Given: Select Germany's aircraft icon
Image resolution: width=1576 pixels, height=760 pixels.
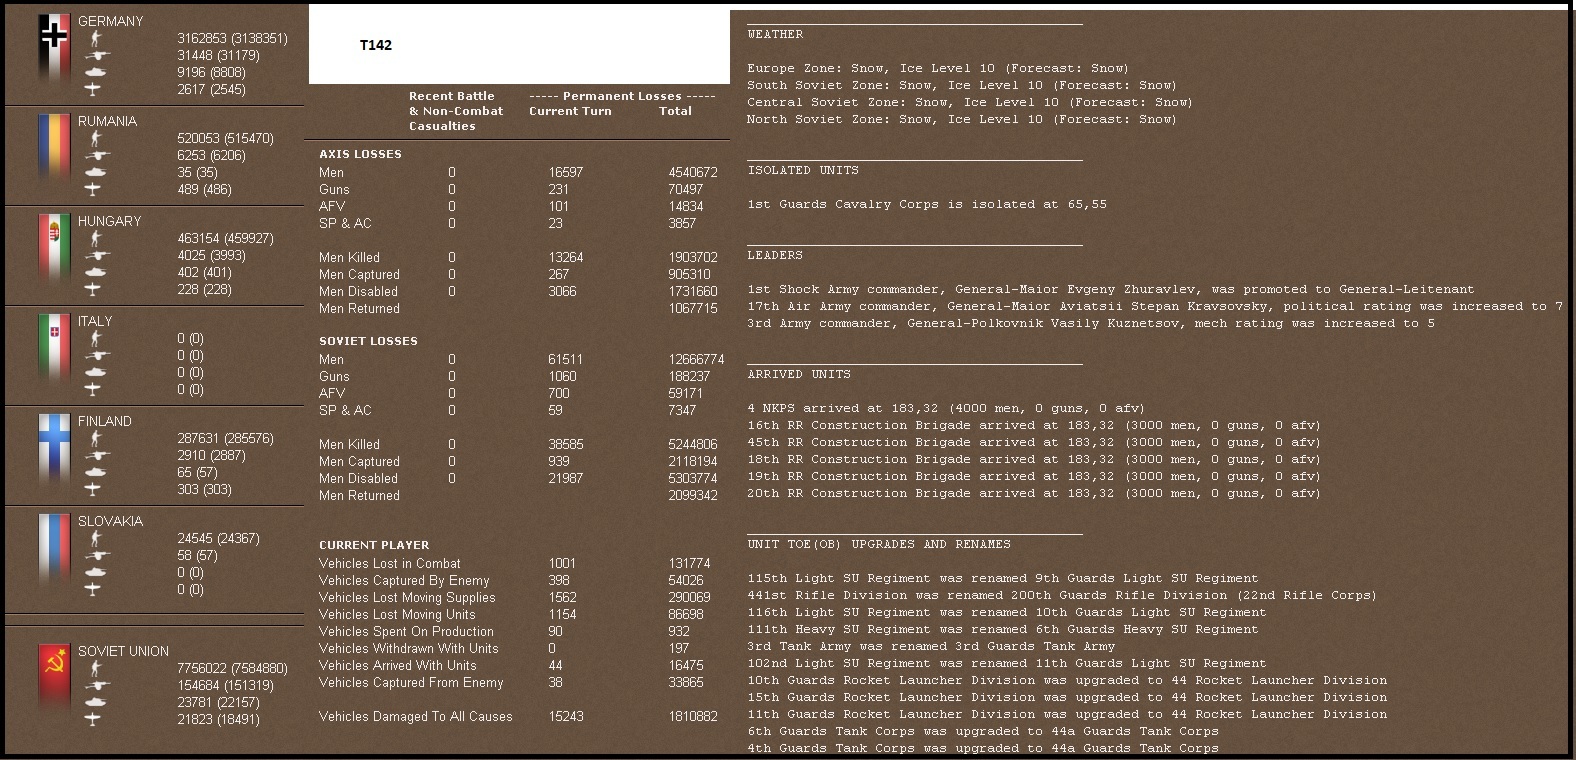Looking at the screenshot, I should 94,89.
